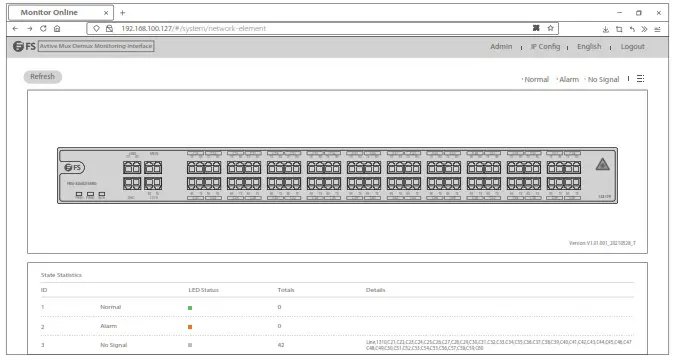Minimize the browser window
Viewport: 674px width, 361px height.
[x=619, y=13]
